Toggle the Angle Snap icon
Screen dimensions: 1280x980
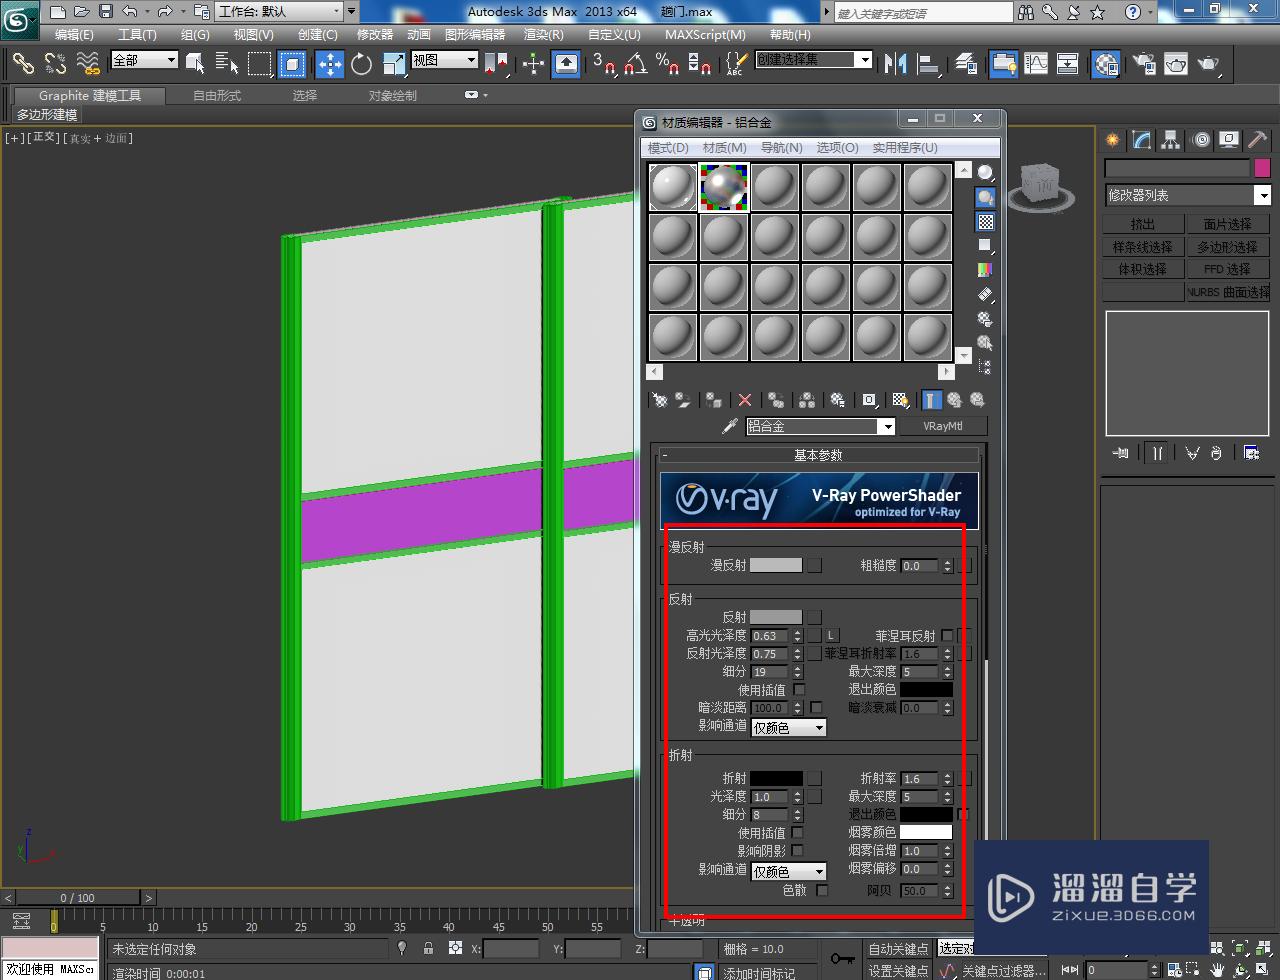(635, 64)
